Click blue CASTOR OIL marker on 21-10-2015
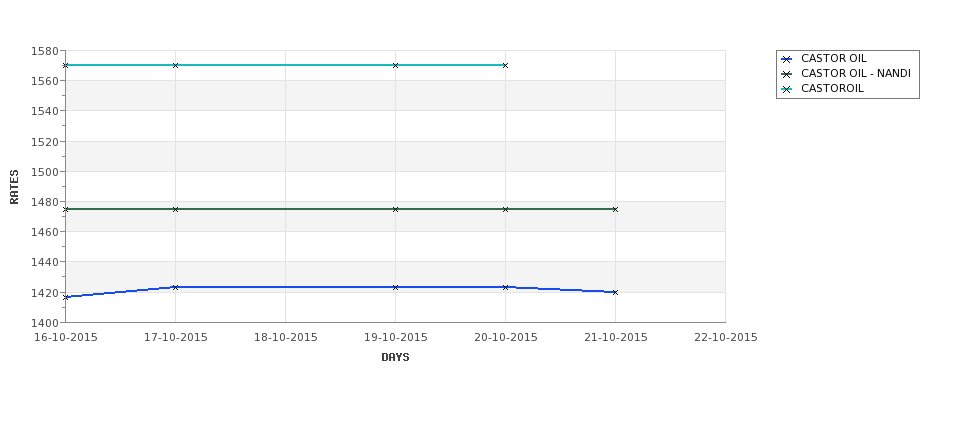The width and height of the screenshot is (975, 429). coord(616,292)
